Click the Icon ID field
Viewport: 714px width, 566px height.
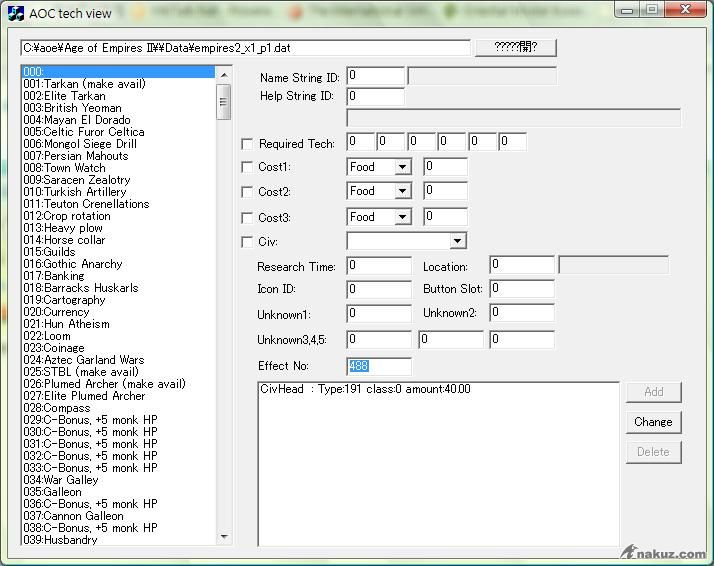tap(379, 289)
